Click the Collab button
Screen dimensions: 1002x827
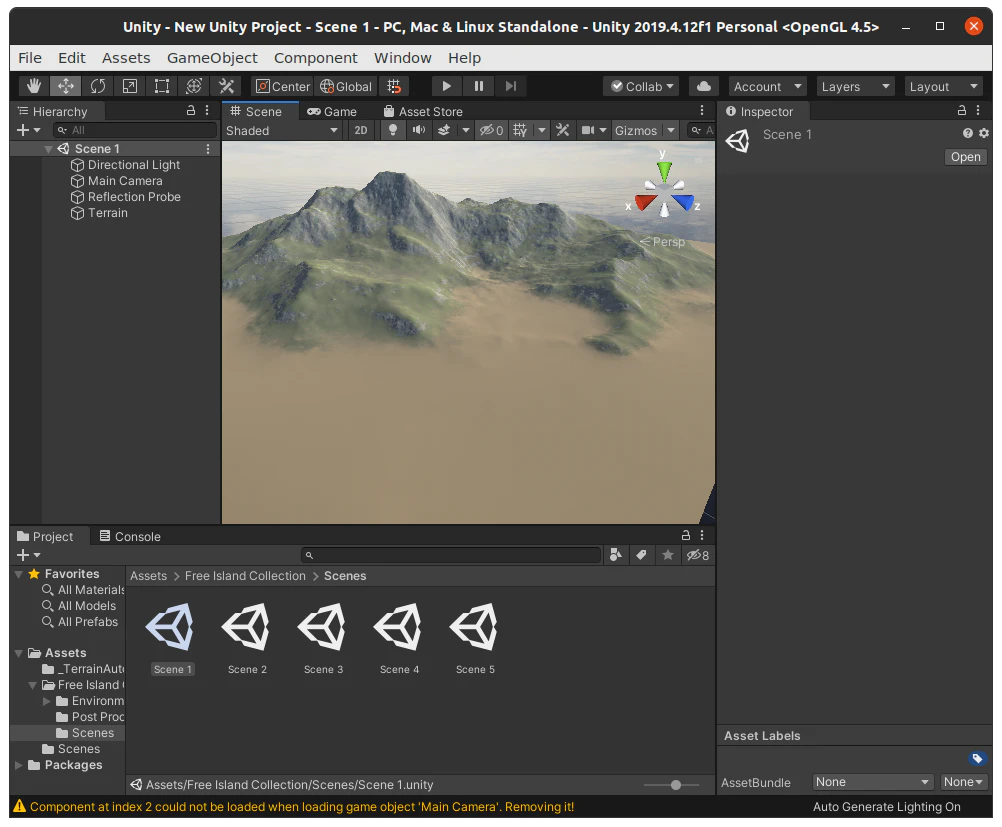(x=641, y=87)
